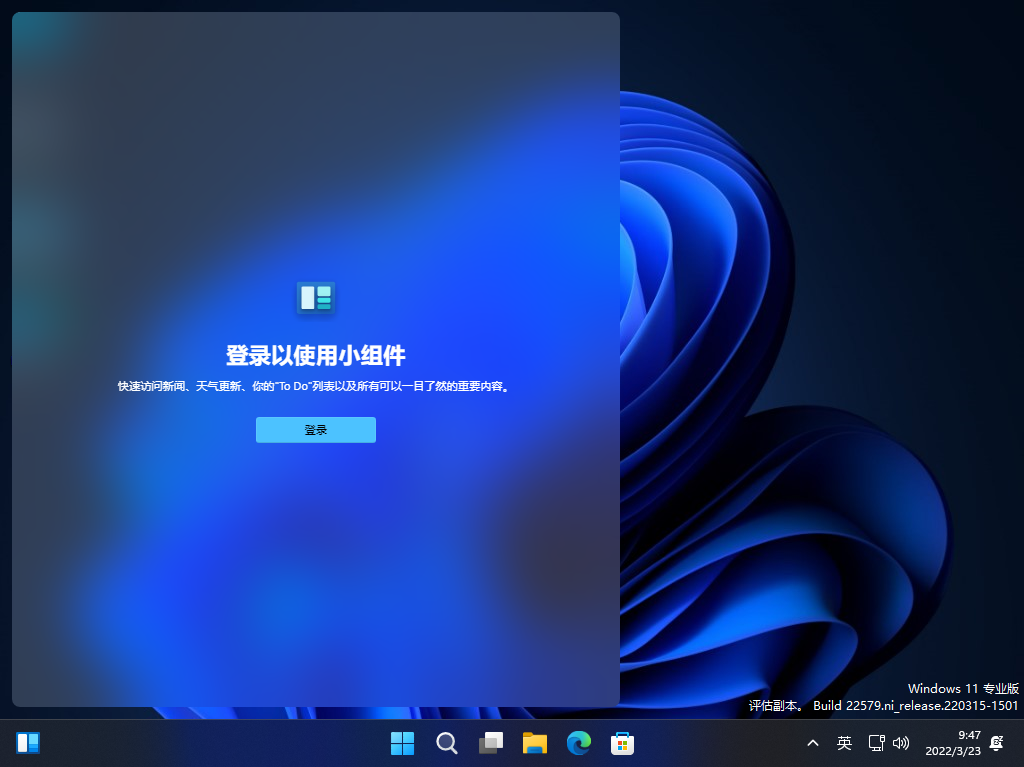Screen dimensions: 1024x767
Task: Click the 登录以使用小组件 heading text
Action: coord(315,355)
